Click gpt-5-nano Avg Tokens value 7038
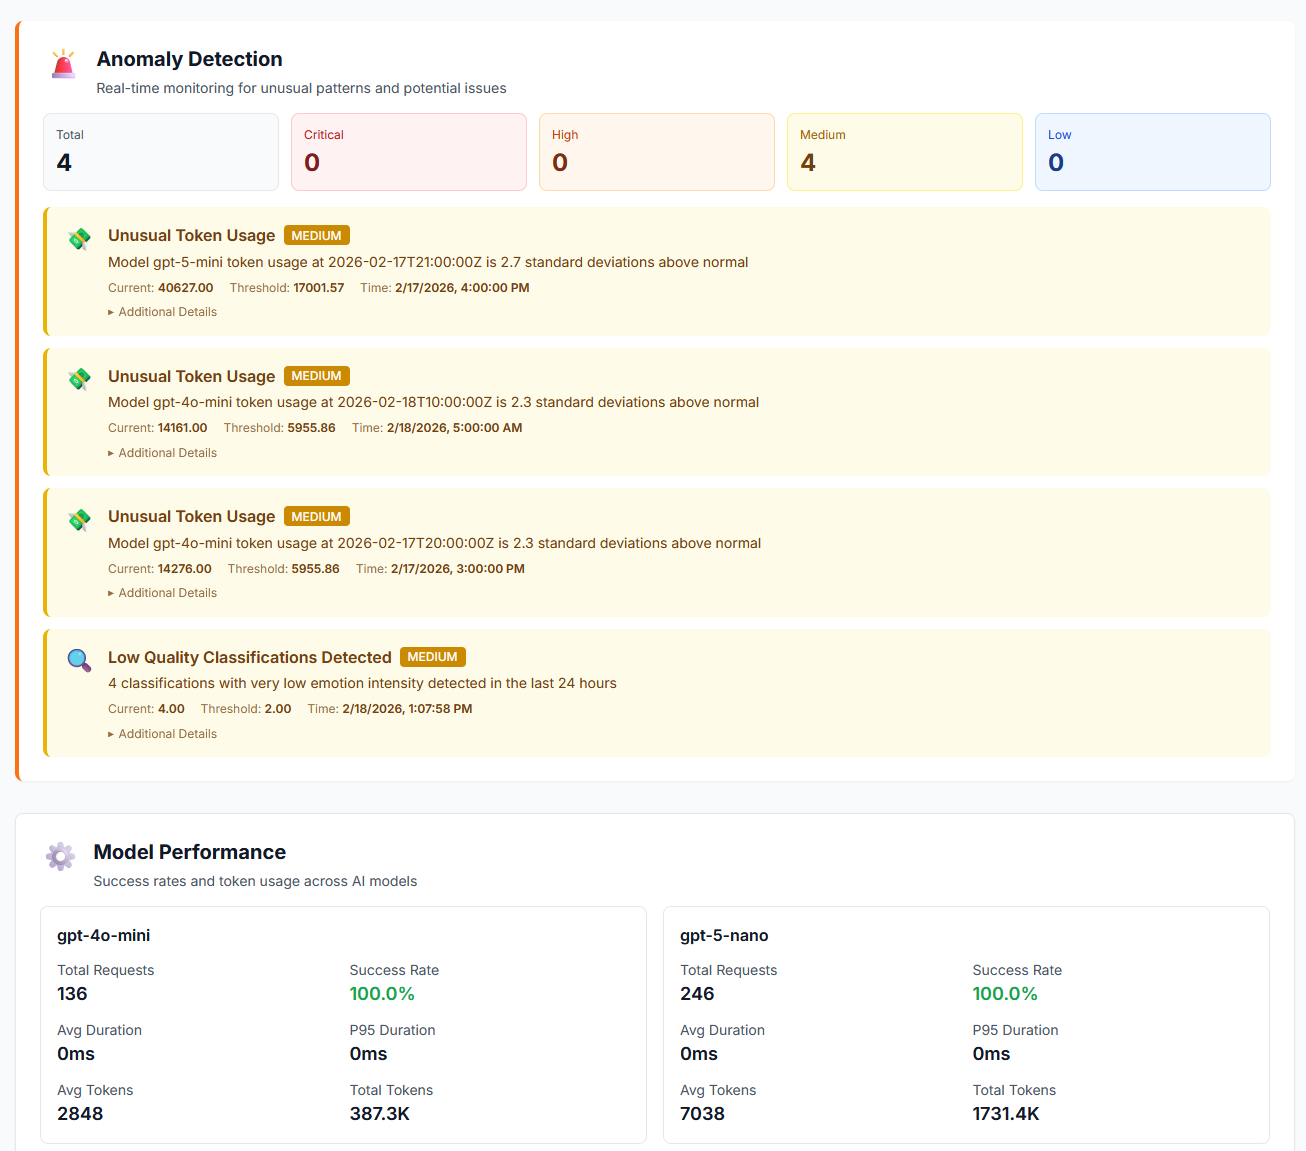1306x1151 pixels. tap(702, 1114)
